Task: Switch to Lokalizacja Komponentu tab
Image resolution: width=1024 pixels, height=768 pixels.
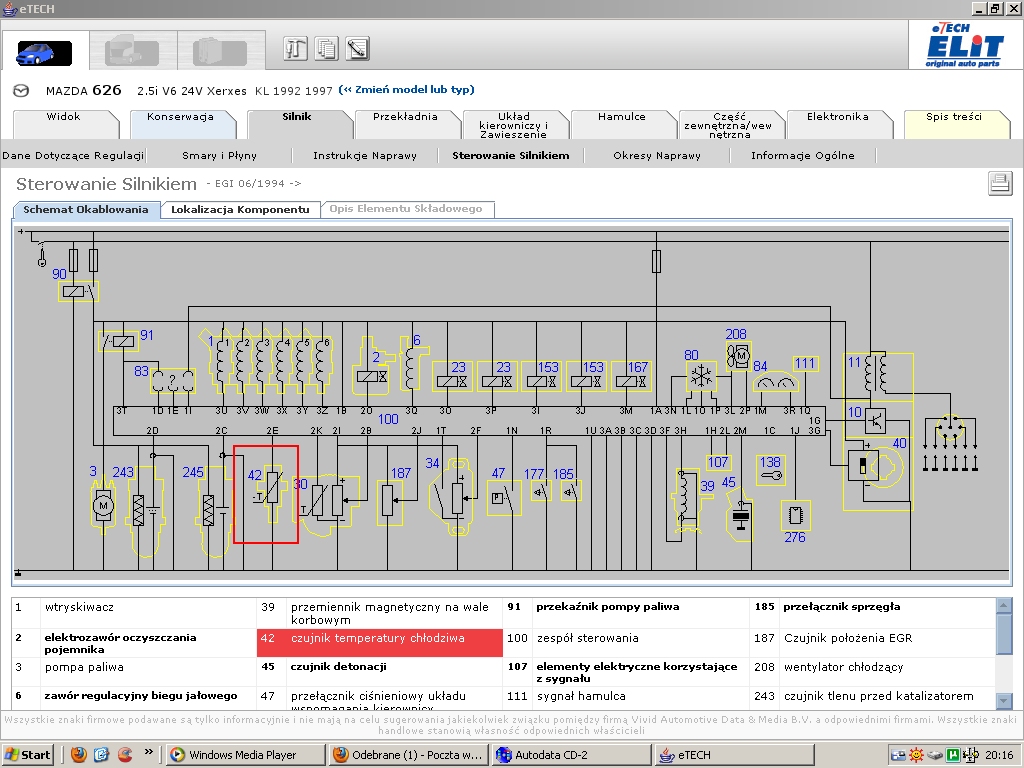Action: click(238, 210)
